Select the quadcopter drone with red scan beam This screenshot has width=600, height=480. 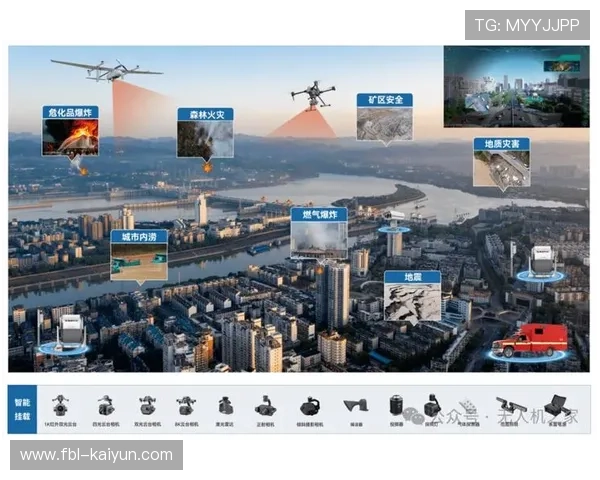[313, 94]
